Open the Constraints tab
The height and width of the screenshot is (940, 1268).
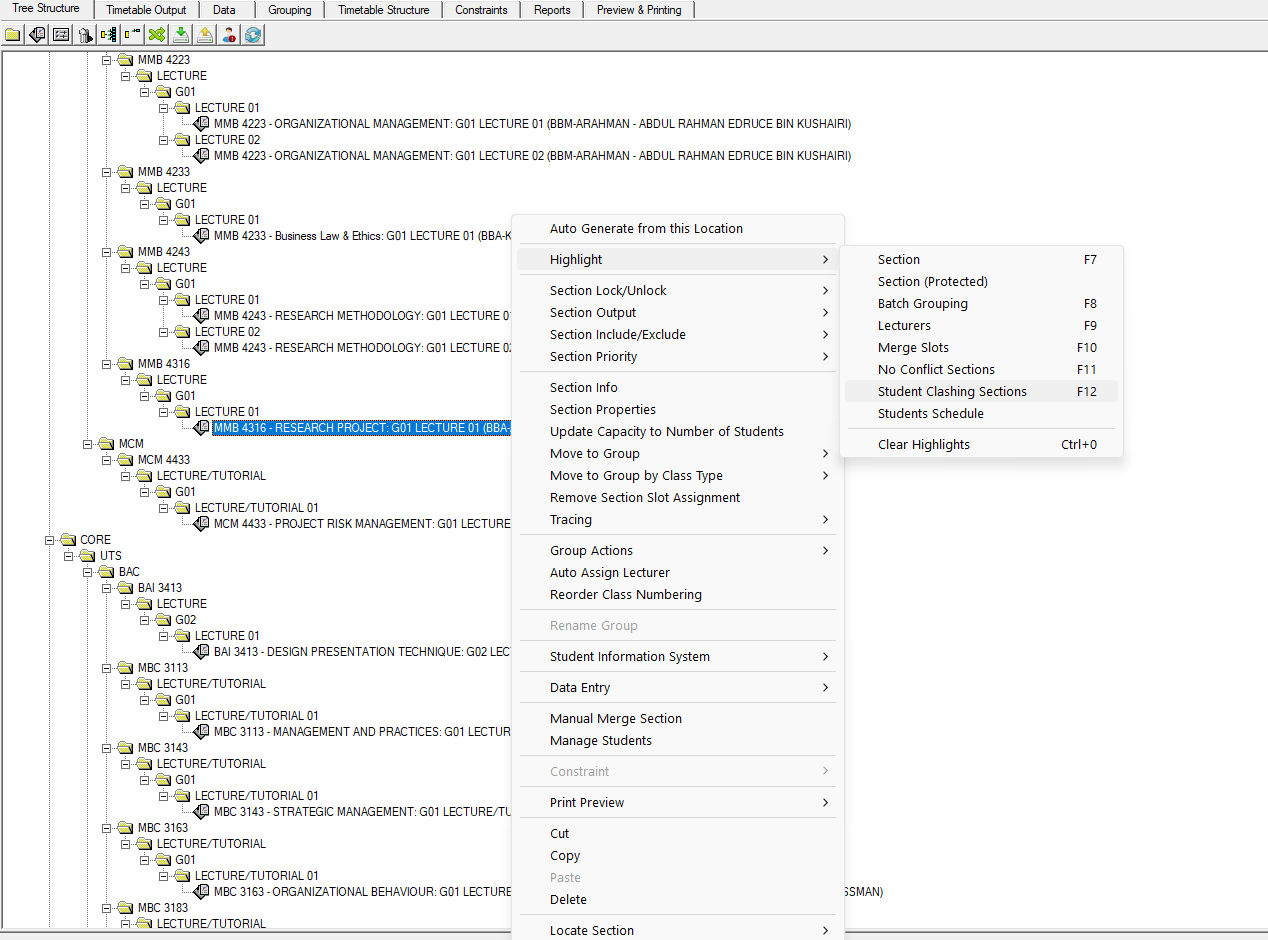pyautogui.click(x=481, y=10)
